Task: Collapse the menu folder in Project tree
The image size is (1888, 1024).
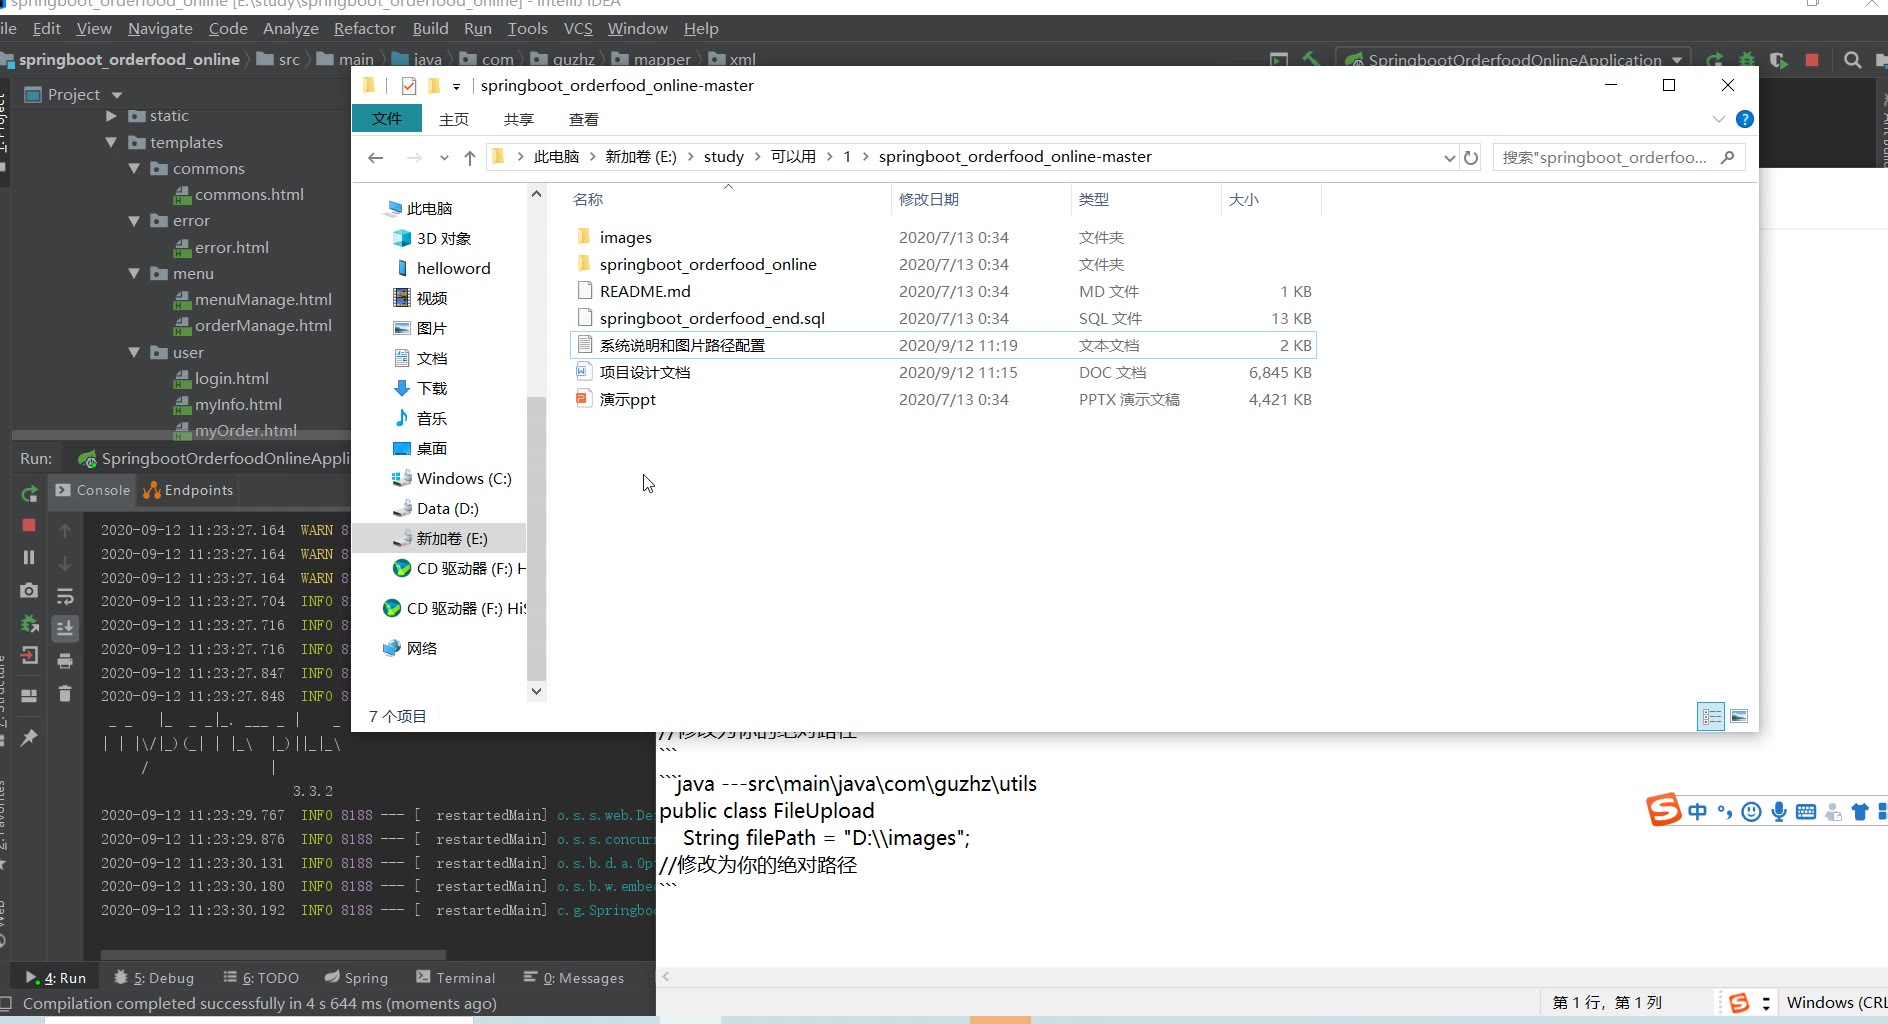Action: click(x=134, y=274)
